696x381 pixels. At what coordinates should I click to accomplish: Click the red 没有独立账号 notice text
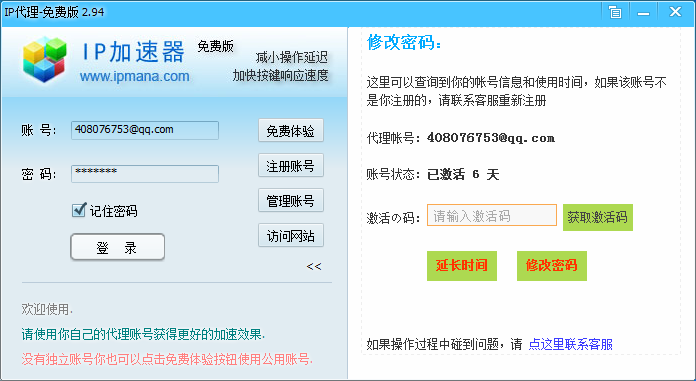pyautogui.click(x=167, y=359)
